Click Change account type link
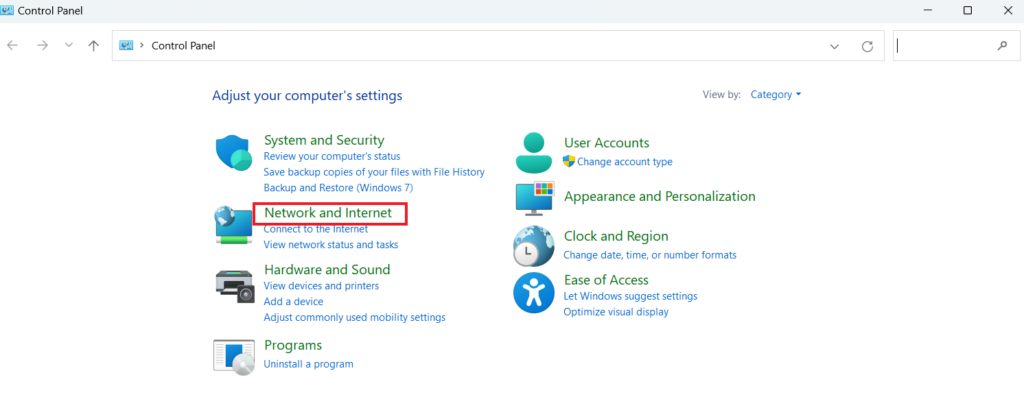The height and width of the screenshot is (410, 1024). tap(624, 162)
